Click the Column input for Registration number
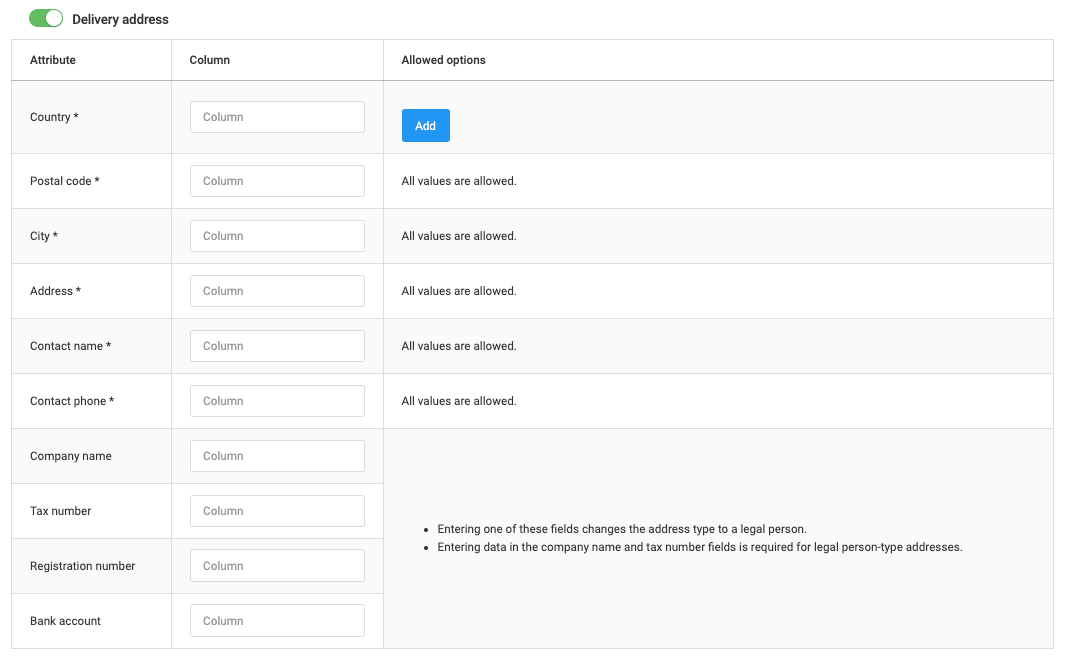1065x662 pixels. click(x=277, y=565)
